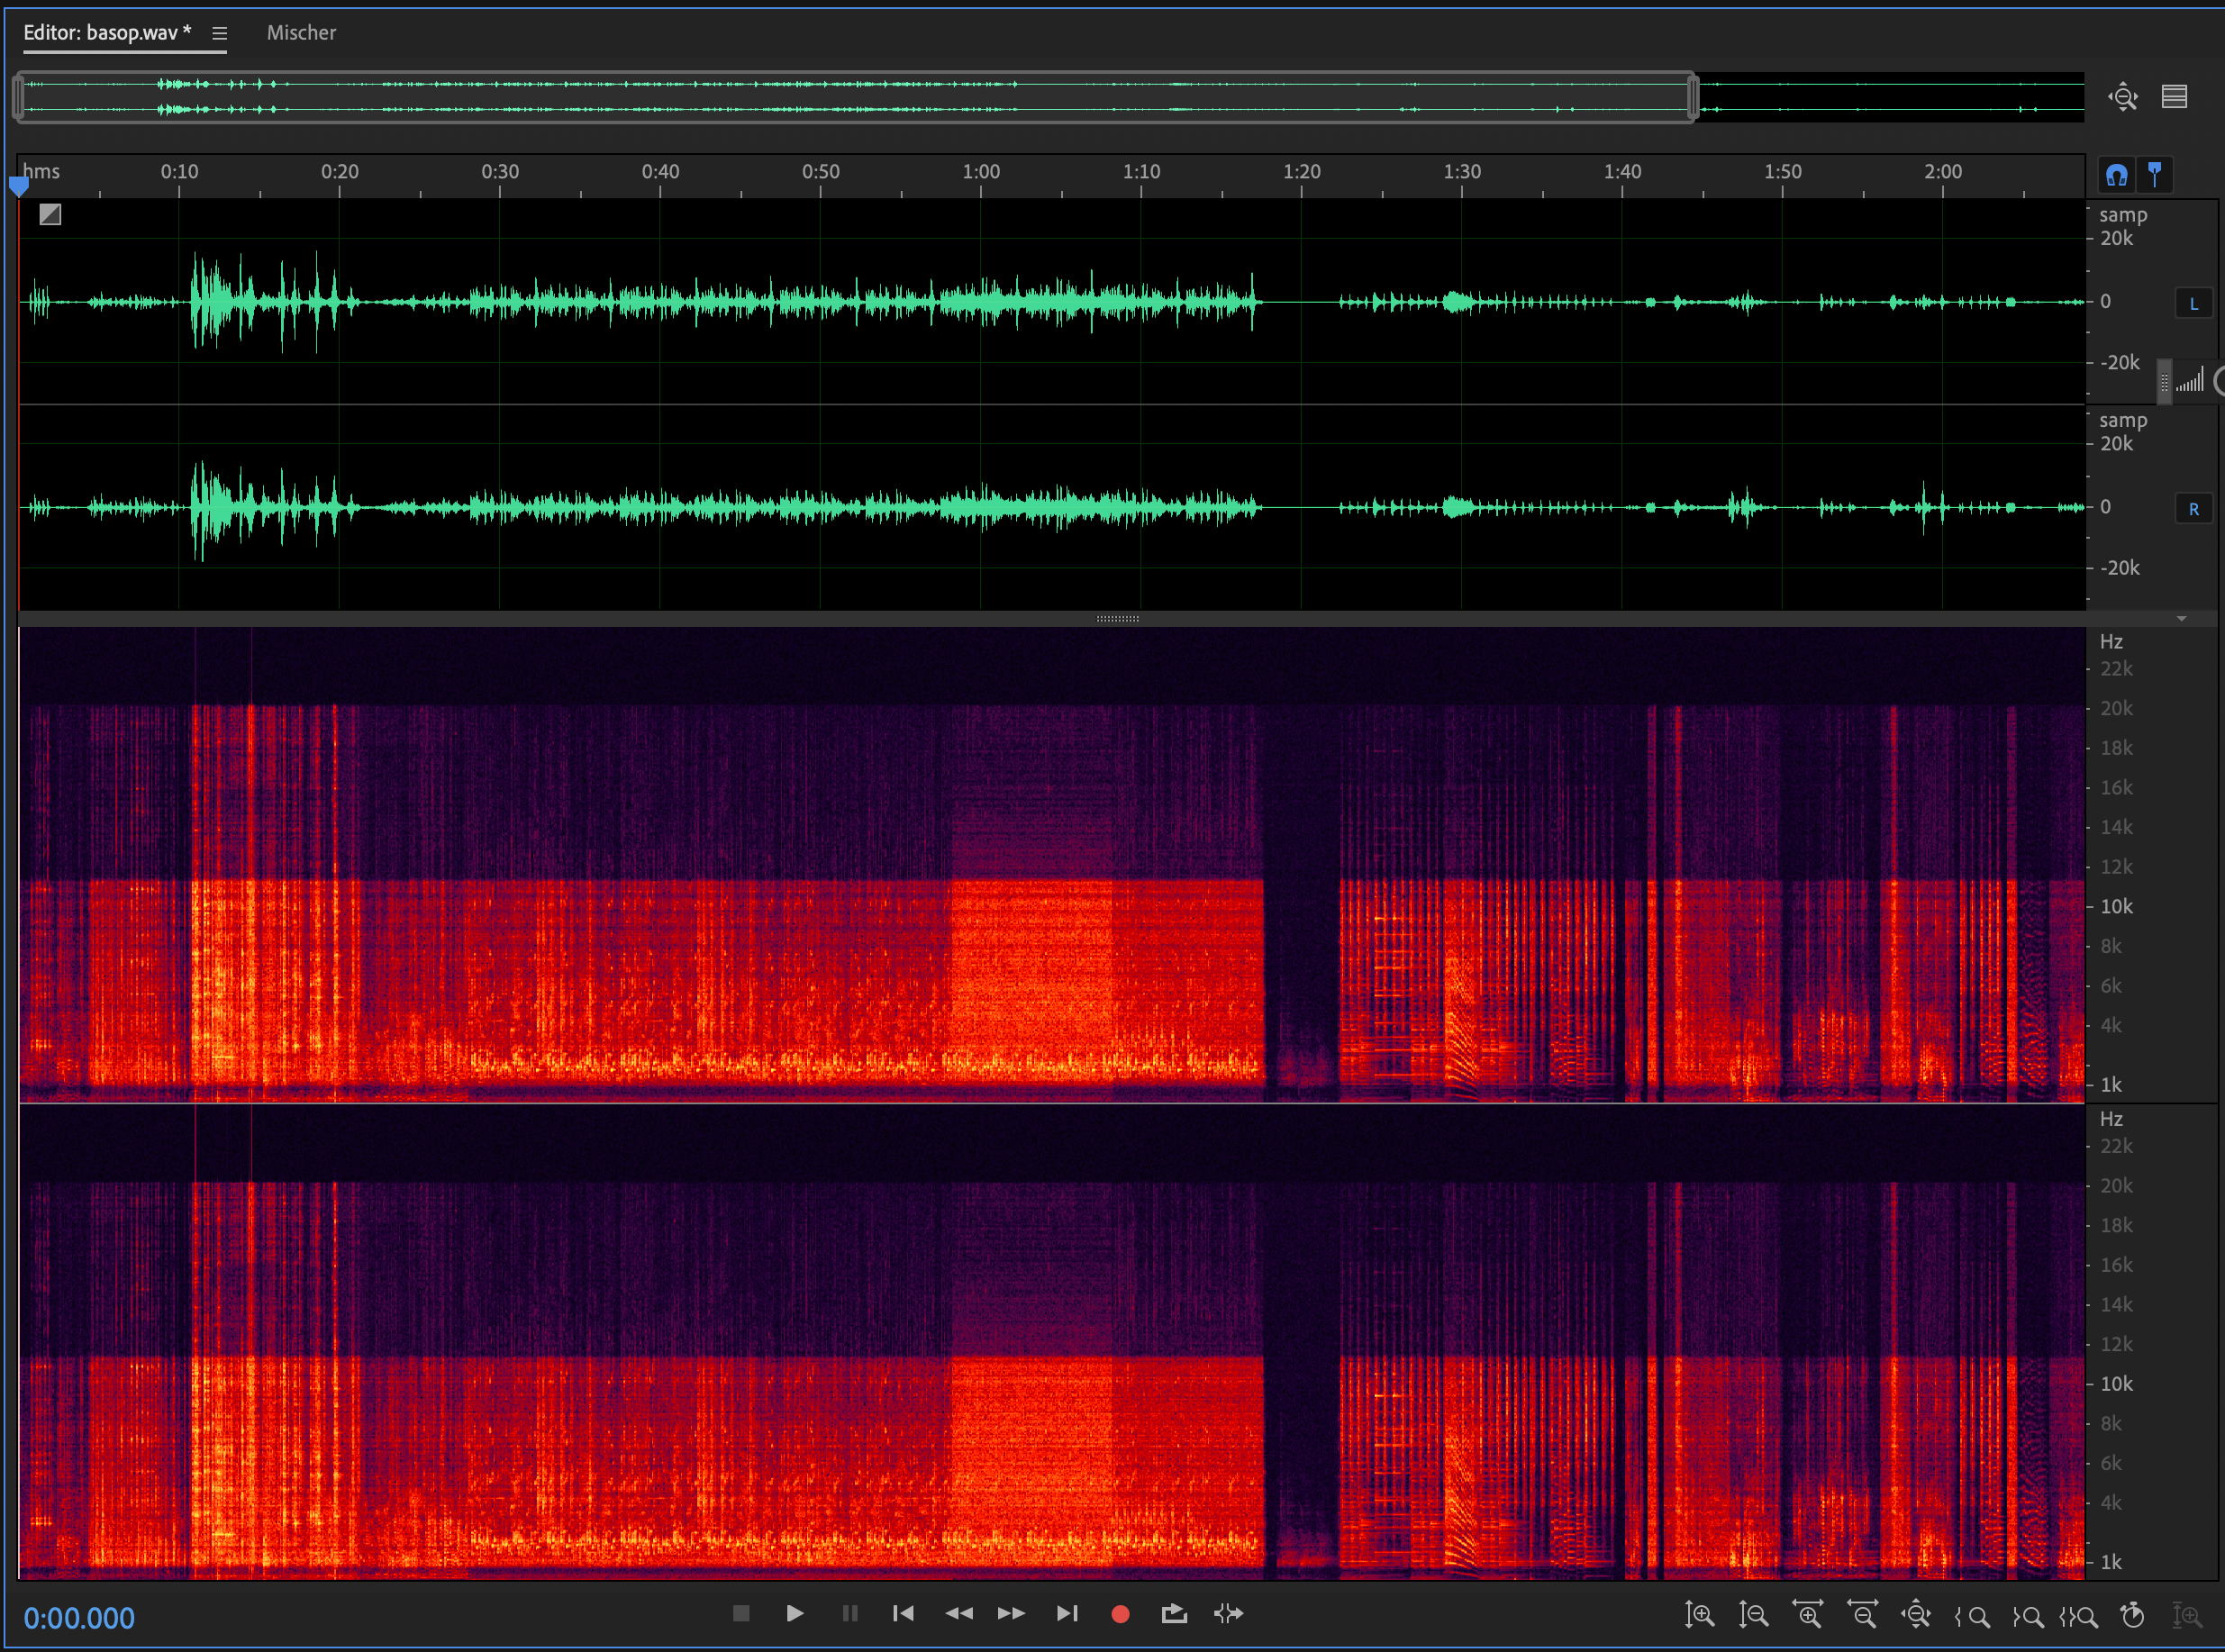Click Zoom In Amplitude icon

pos(1699,1615)
